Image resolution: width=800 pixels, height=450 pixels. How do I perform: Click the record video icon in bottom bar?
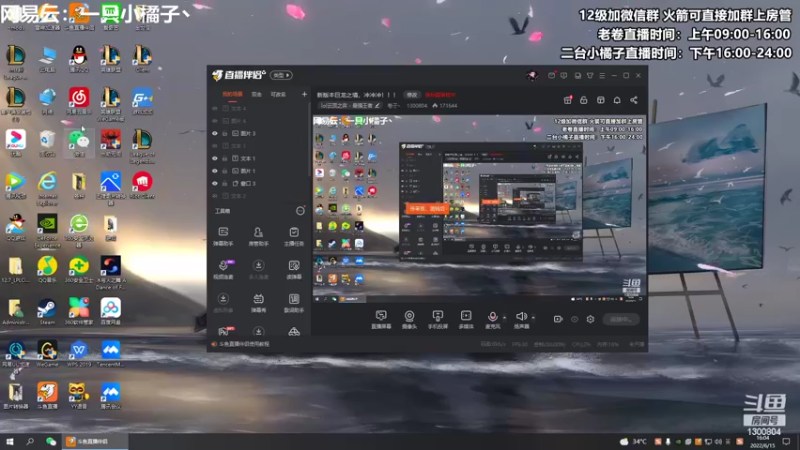point(558,319)
